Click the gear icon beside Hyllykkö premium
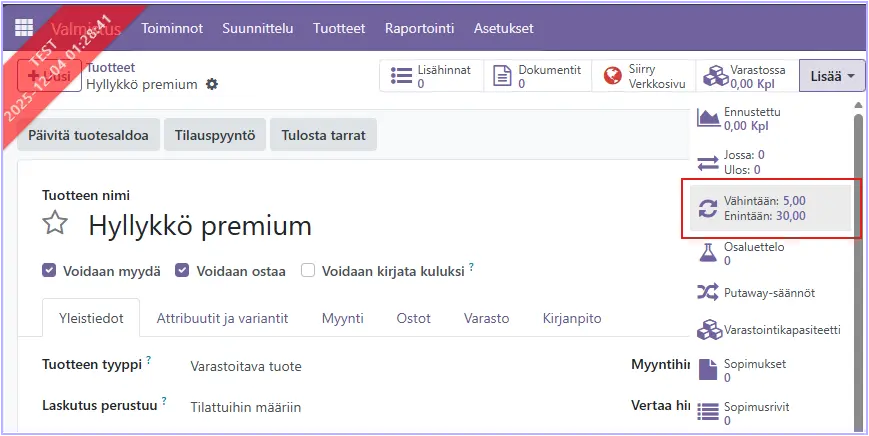This screenshot has width=869, height=436. tap(211, 85)
